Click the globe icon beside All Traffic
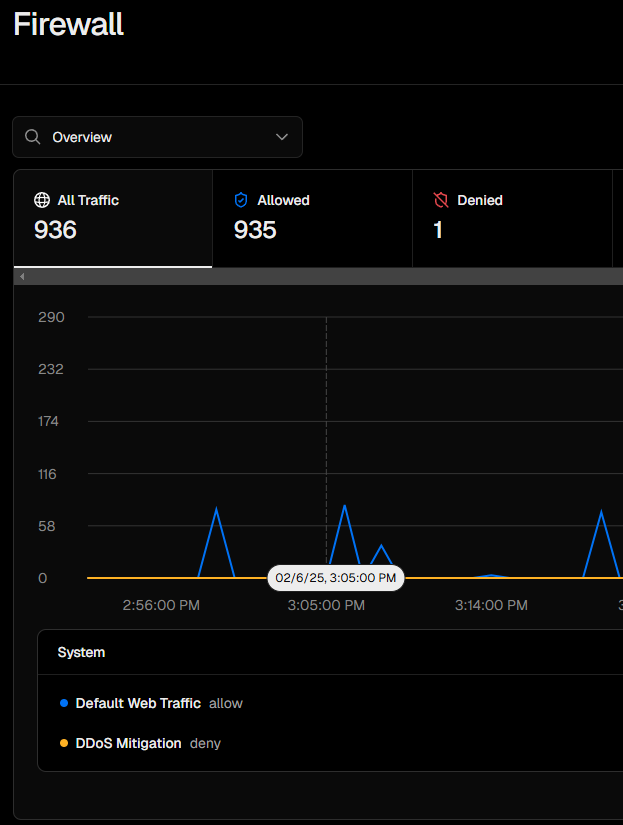Screen dimensions: 623x825 tap(42, 200)
